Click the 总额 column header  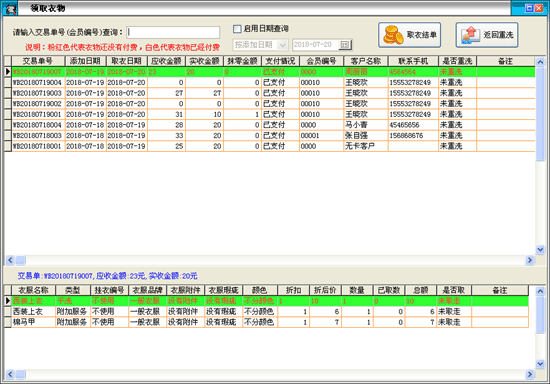(x=421, y=290)
